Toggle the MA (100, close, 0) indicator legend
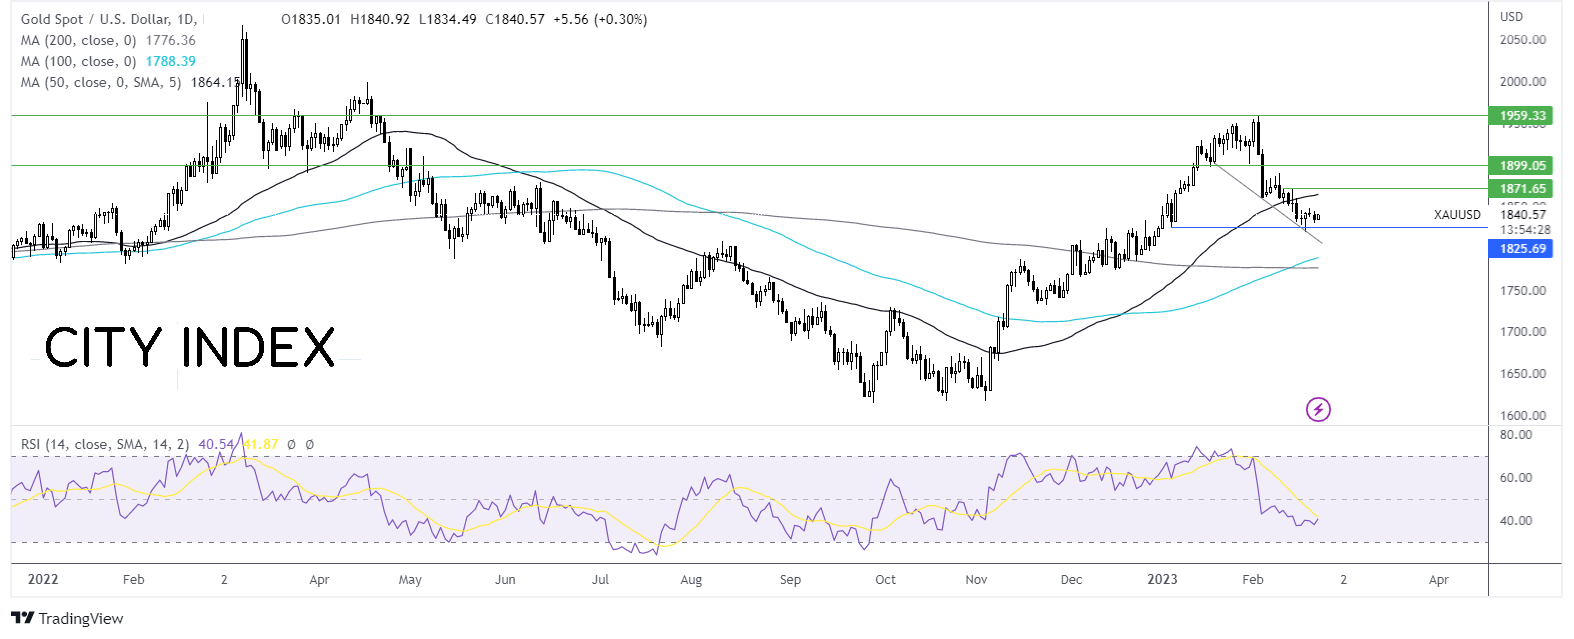Screen dimensions: 1574x639 pos(79,62)
